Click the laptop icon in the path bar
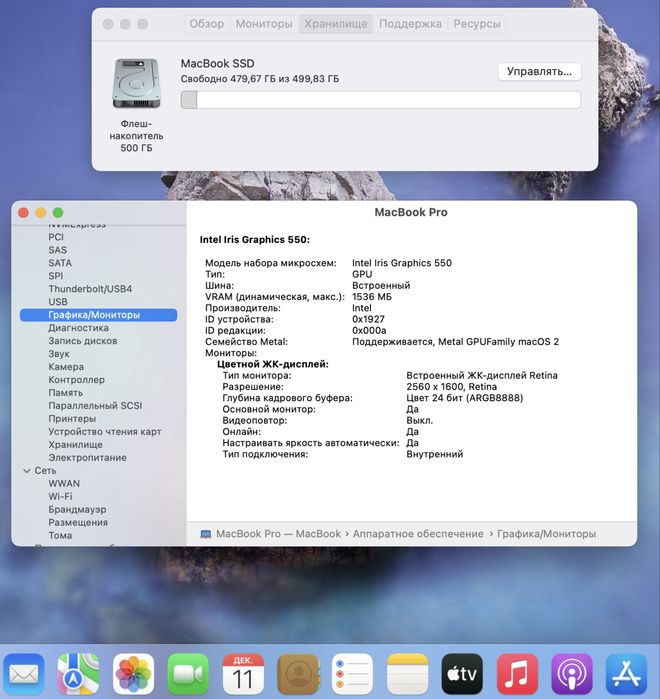 [205, 534]
